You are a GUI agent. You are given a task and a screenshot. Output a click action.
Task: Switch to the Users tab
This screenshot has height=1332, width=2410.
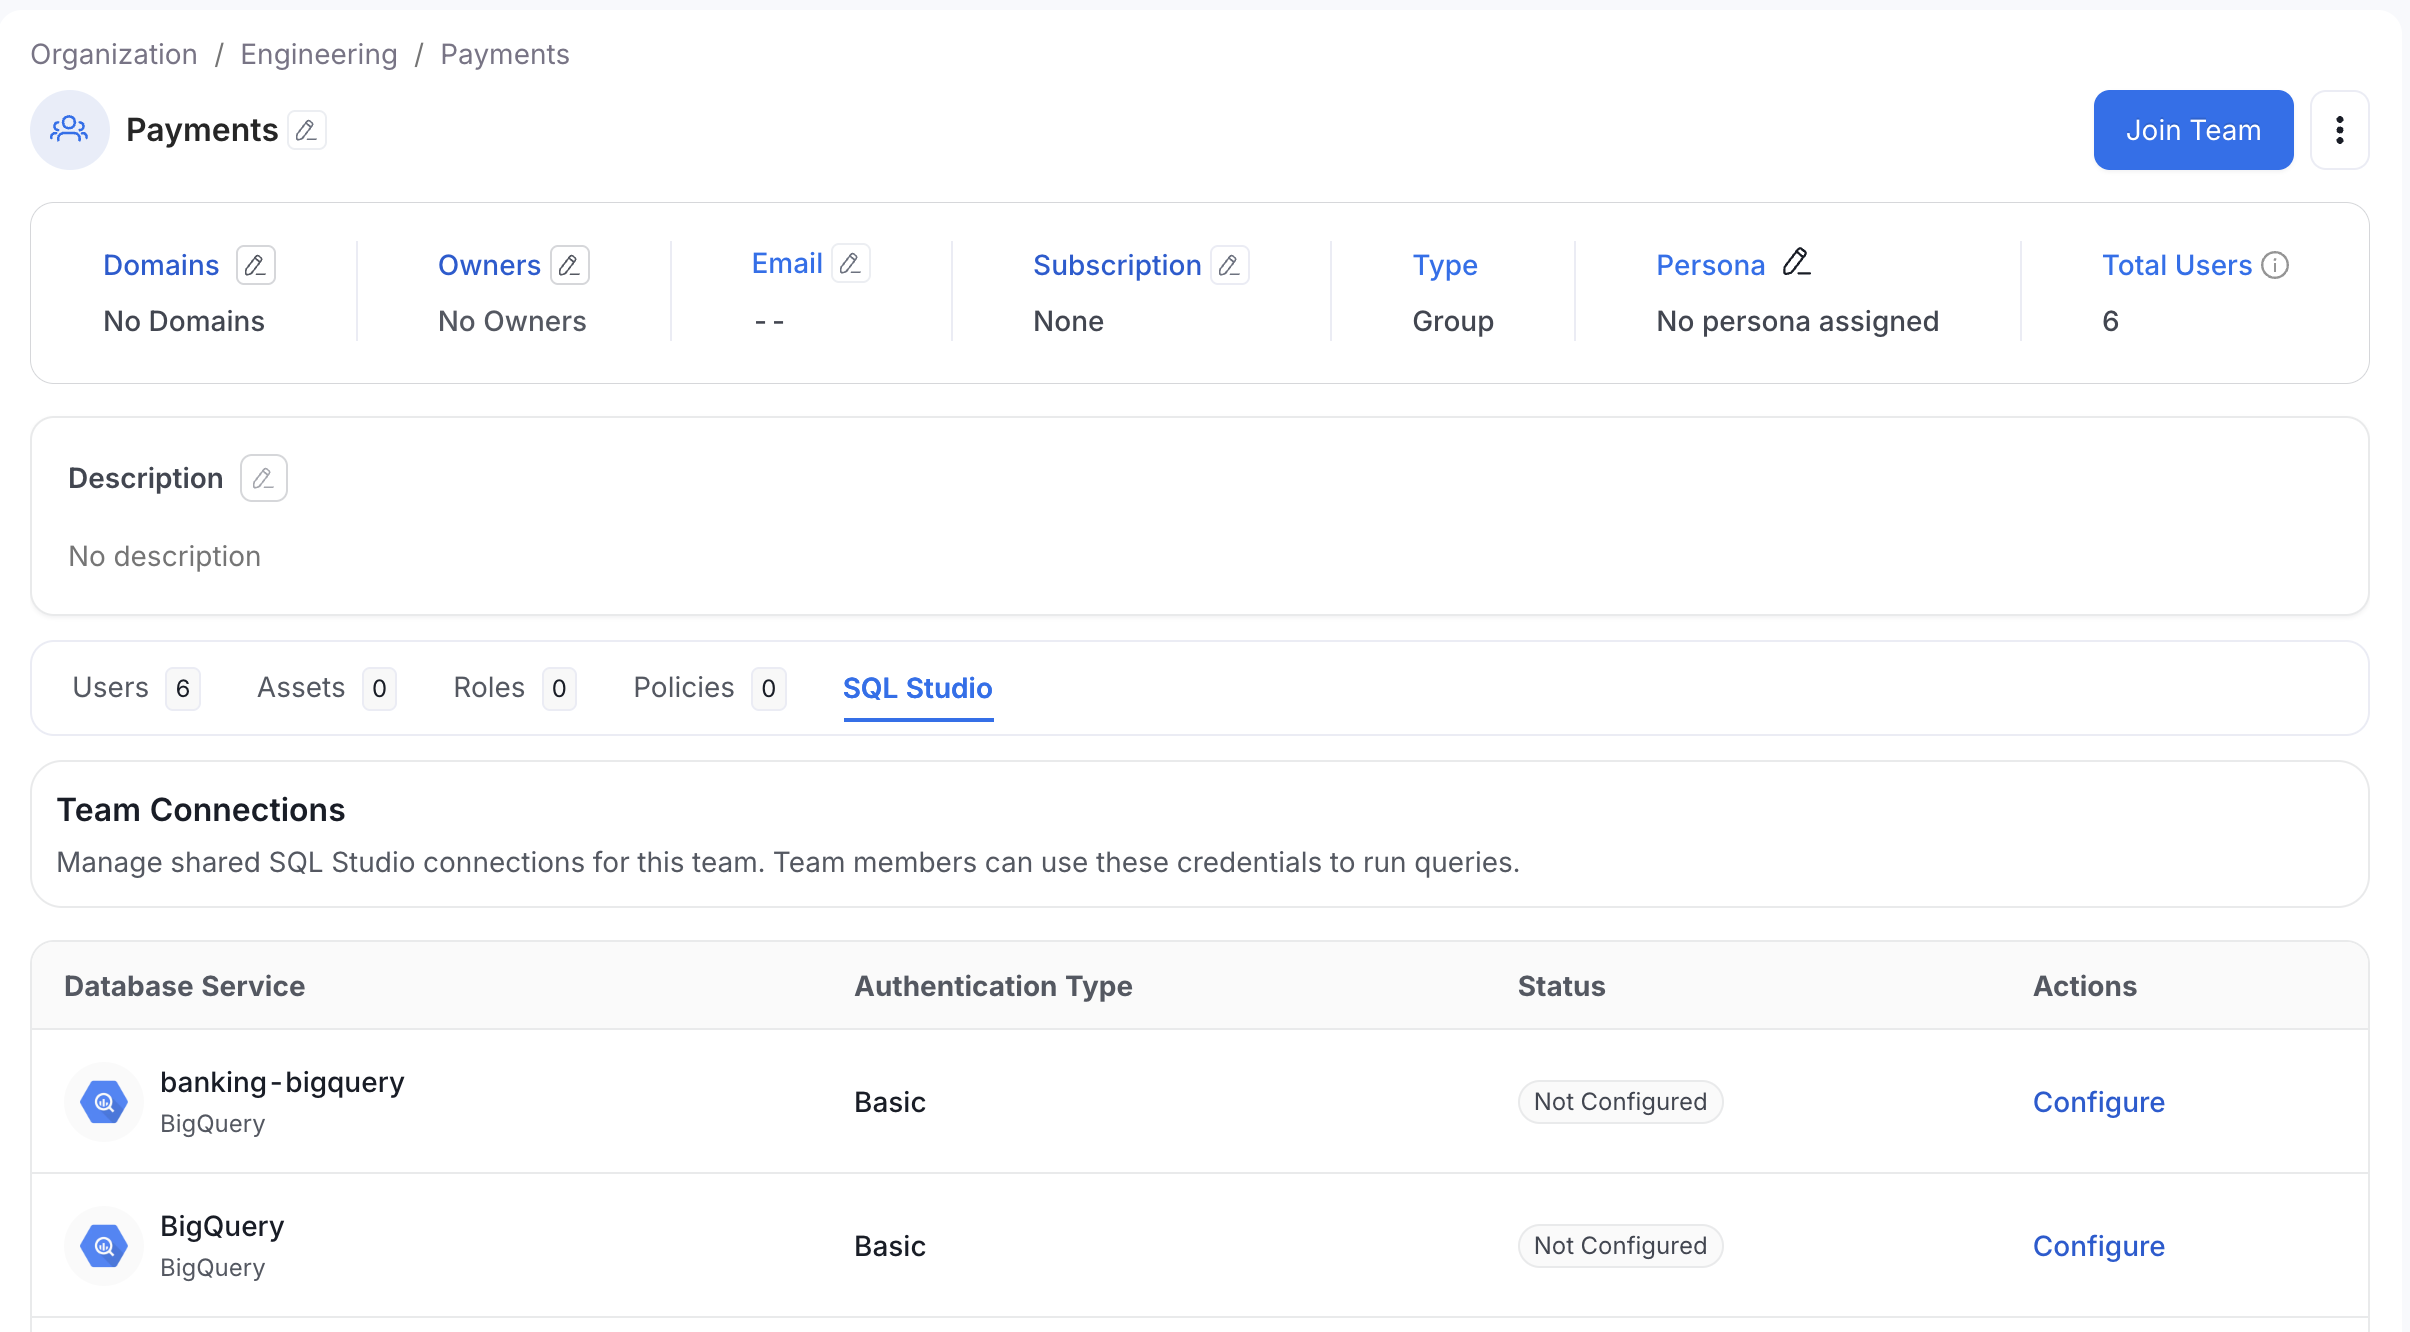[136, 688]
